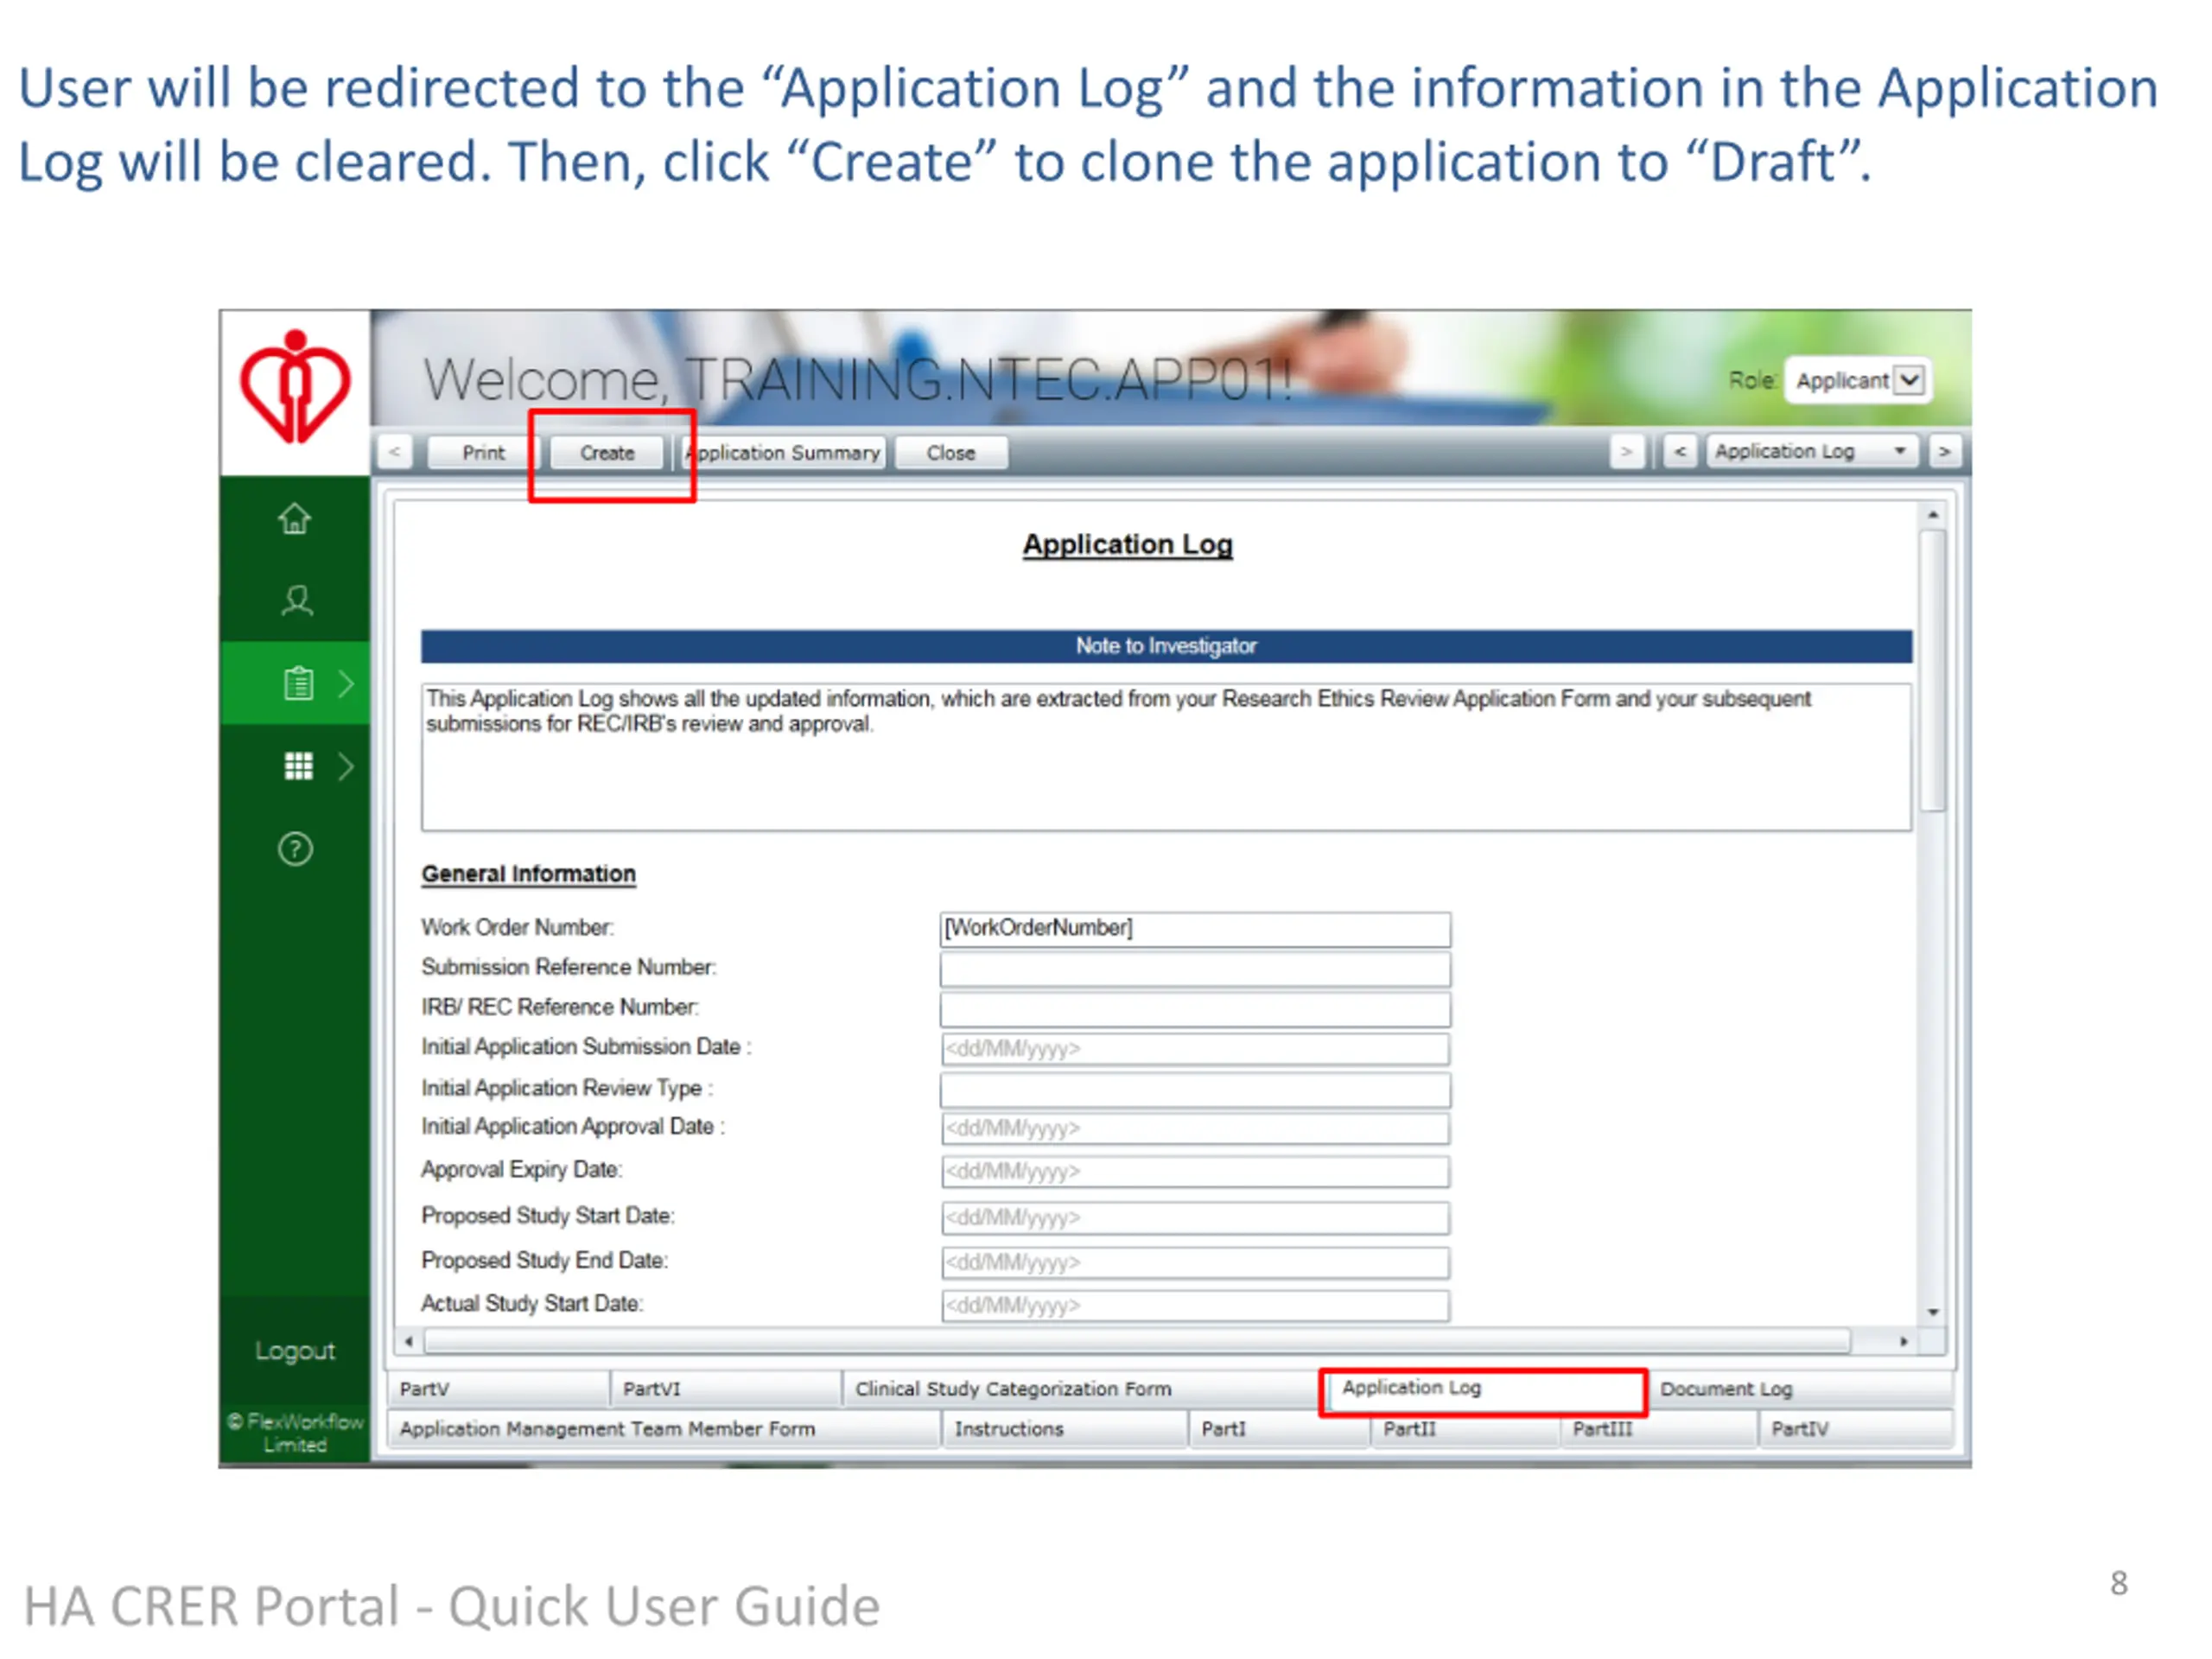Open the Role Applicant dropdown
Viewport: 2212px width, 1659px height.
1858,380
